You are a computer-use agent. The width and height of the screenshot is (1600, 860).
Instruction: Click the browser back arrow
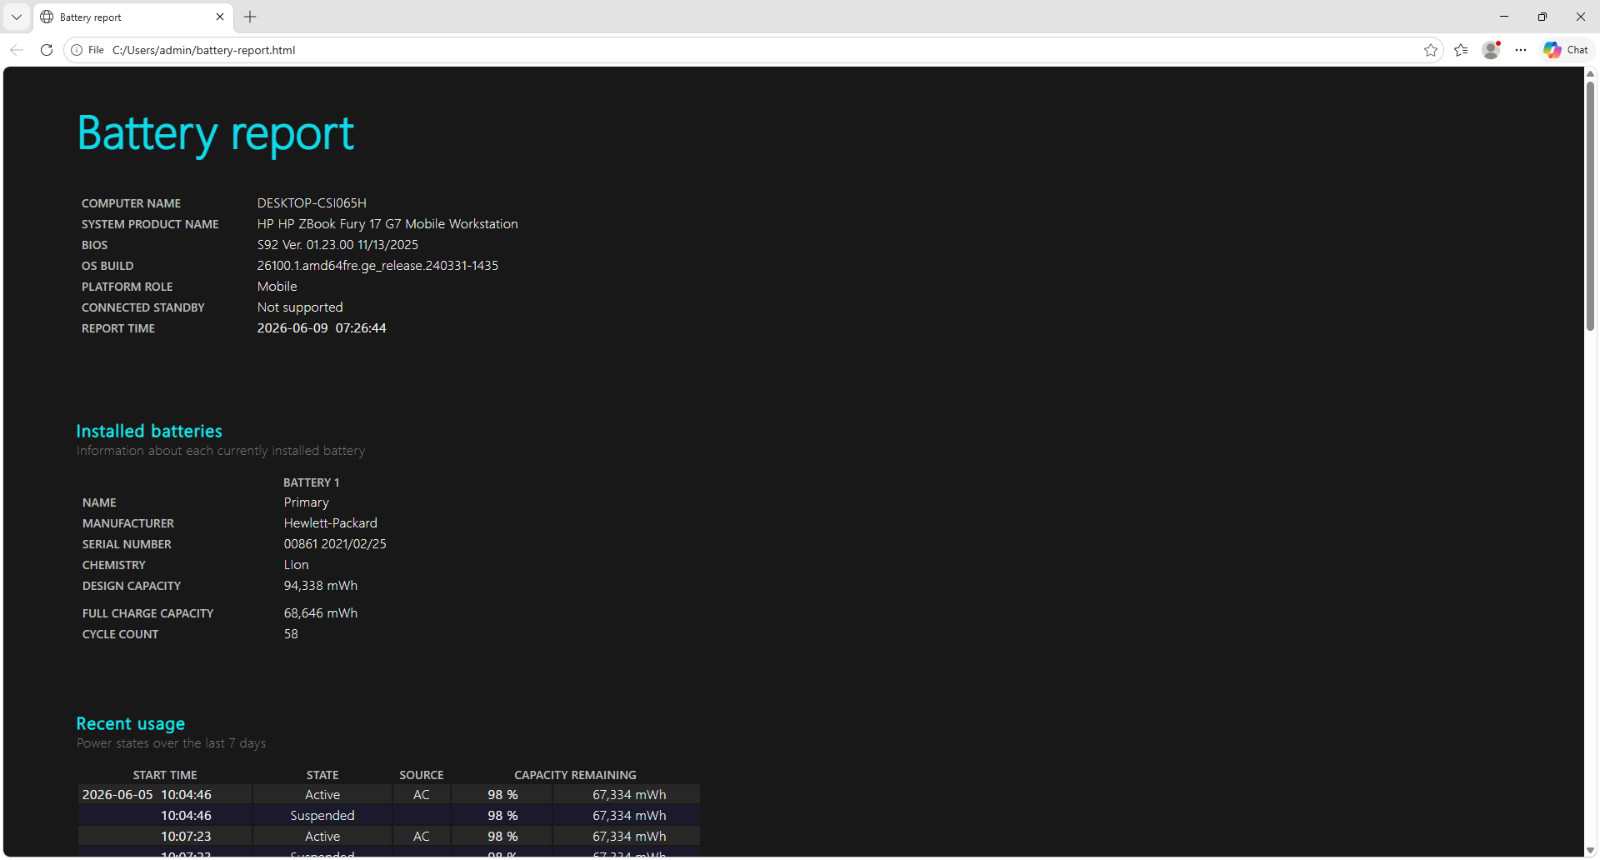pyautogui.click(x=17, y=50)
